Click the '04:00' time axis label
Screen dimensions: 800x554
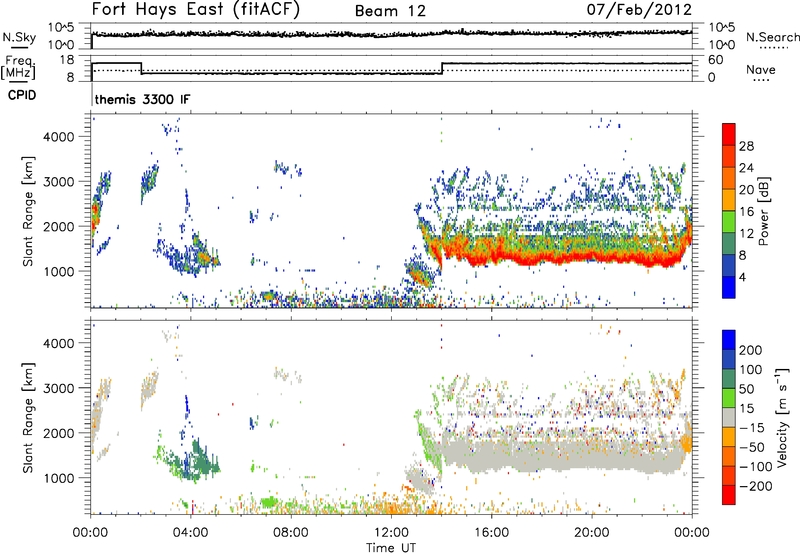[191, 533]
